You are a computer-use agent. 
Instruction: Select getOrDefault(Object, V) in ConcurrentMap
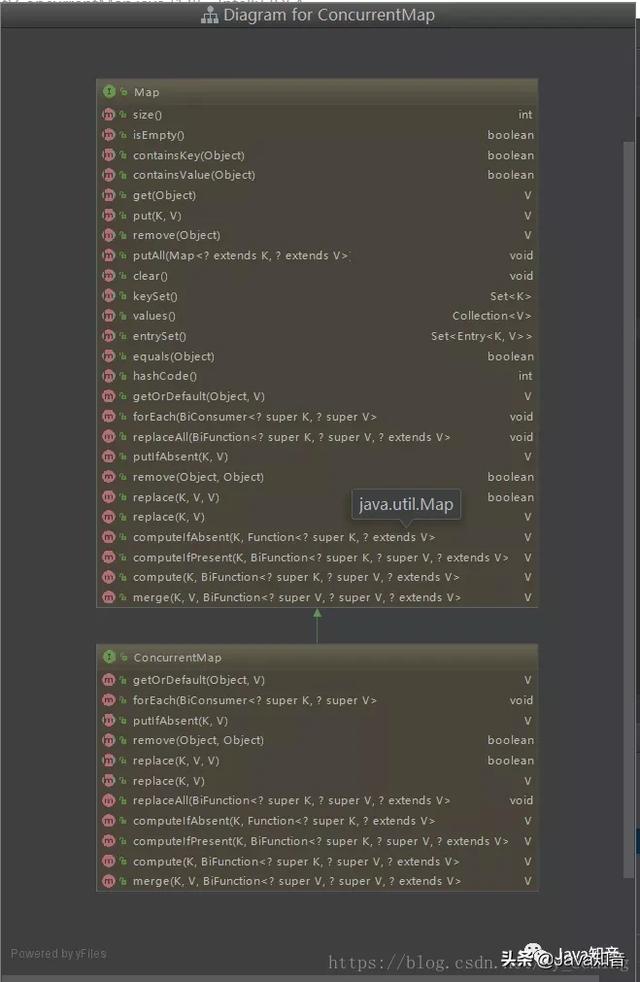click(199, 680)
